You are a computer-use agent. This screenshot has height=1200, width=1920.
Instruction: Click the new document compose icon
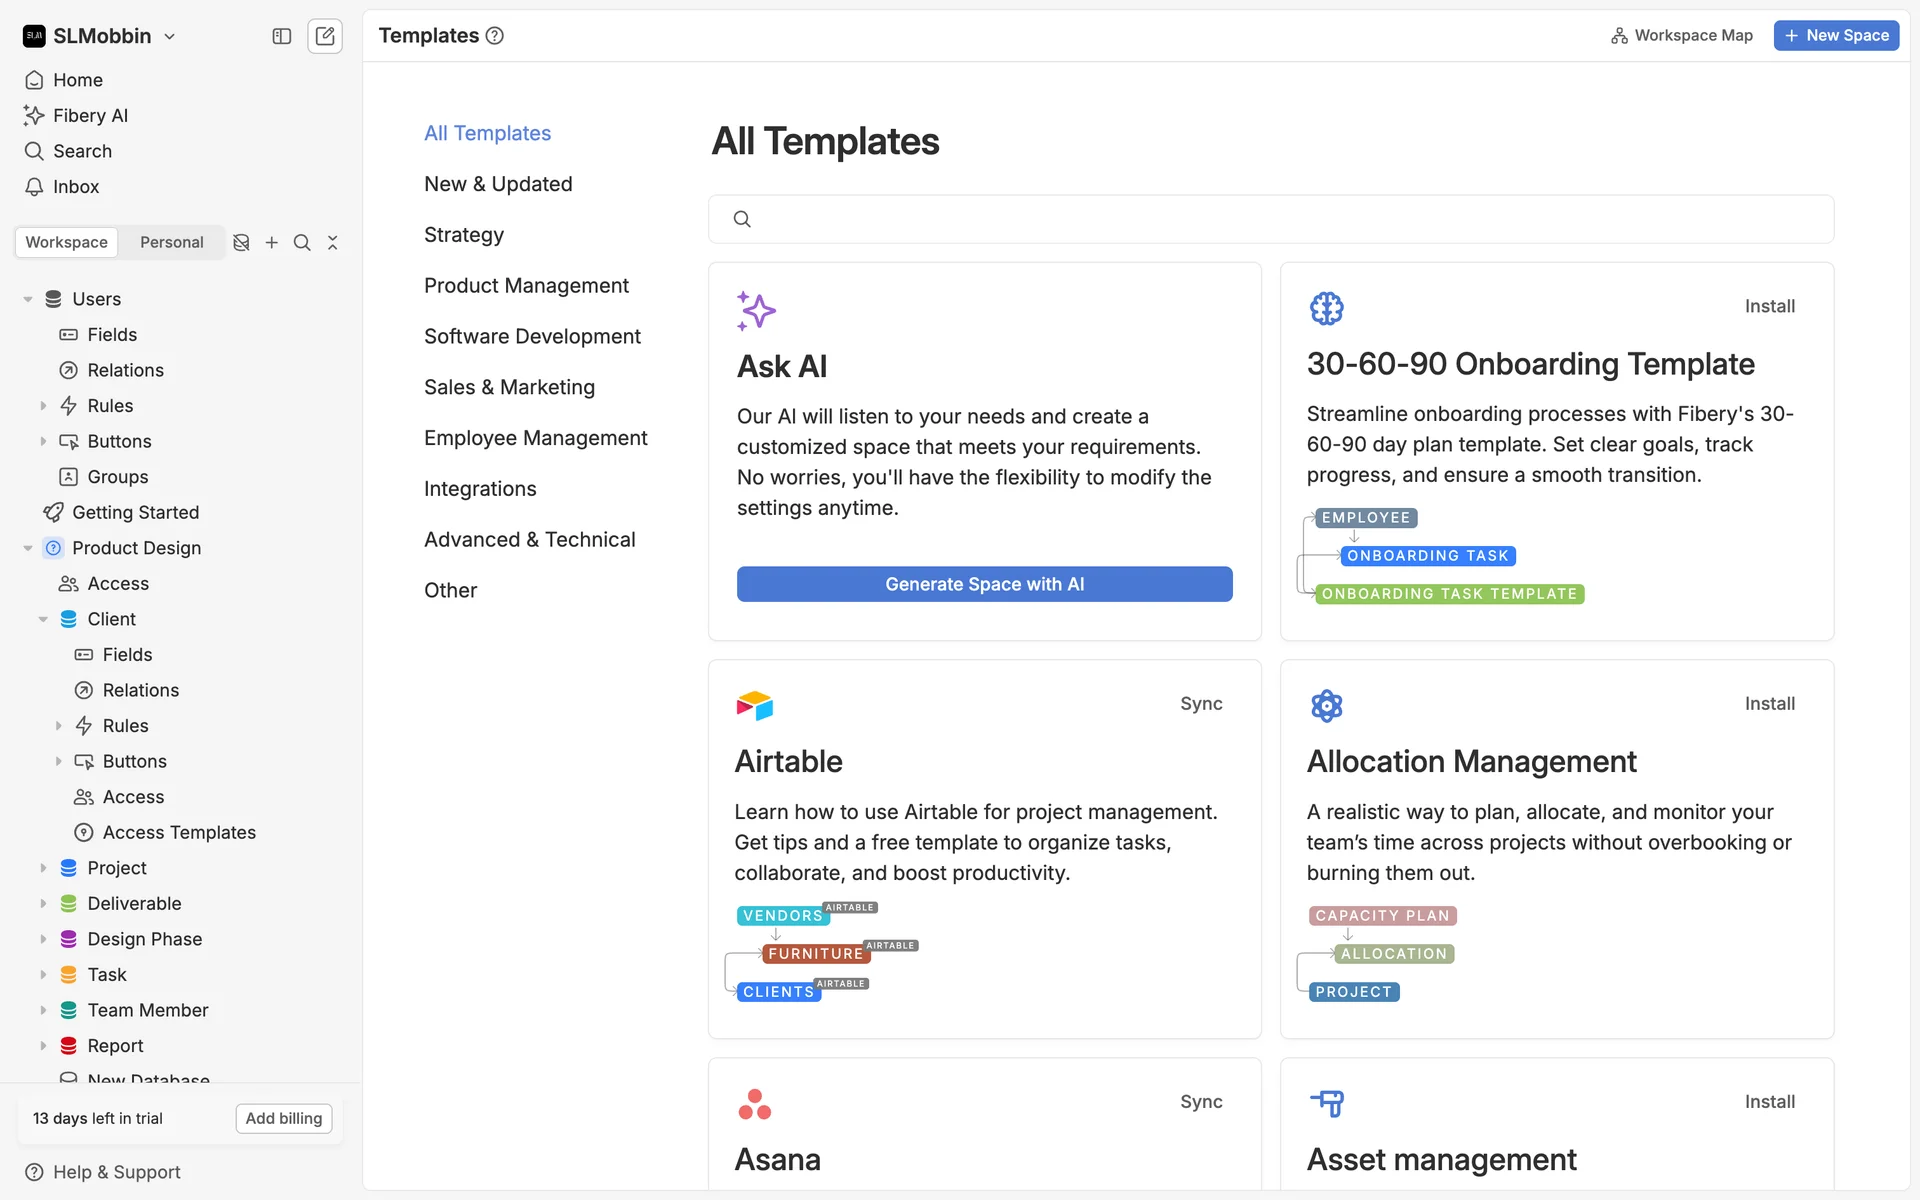325,36
